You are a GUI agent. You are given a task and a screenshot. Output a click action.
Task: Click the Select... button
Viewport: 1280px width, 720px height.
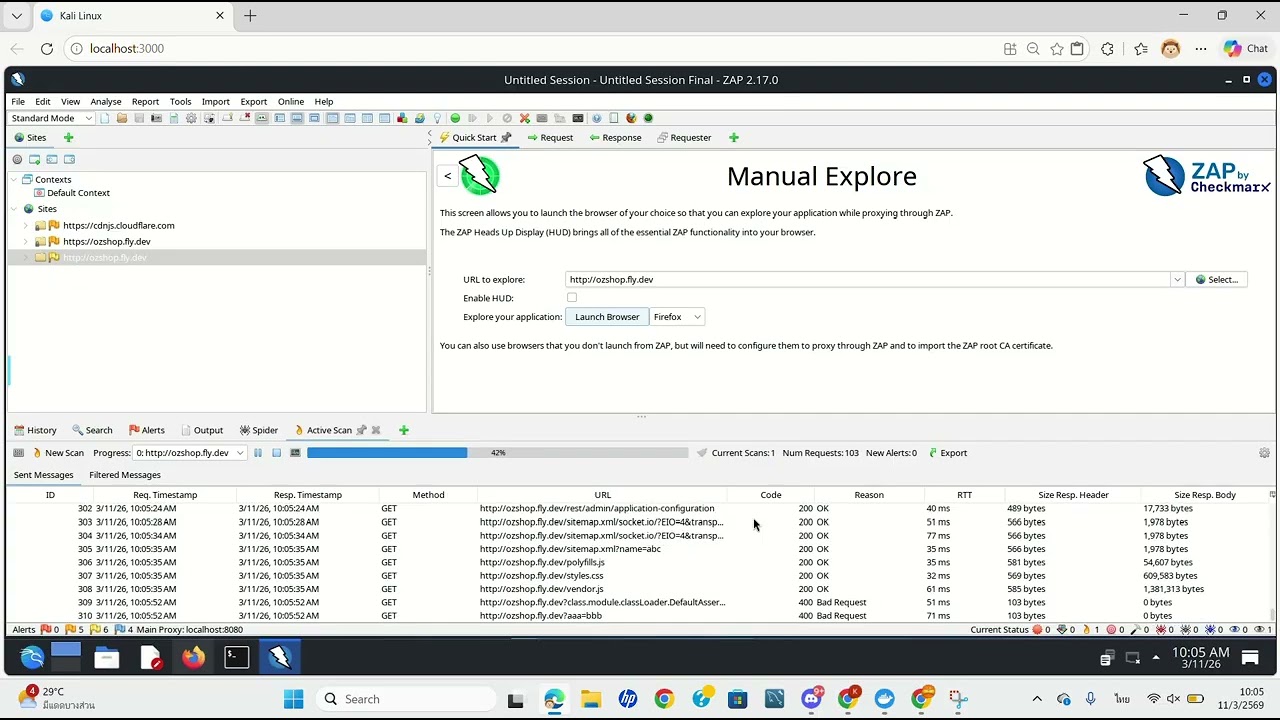[1217, 280]
